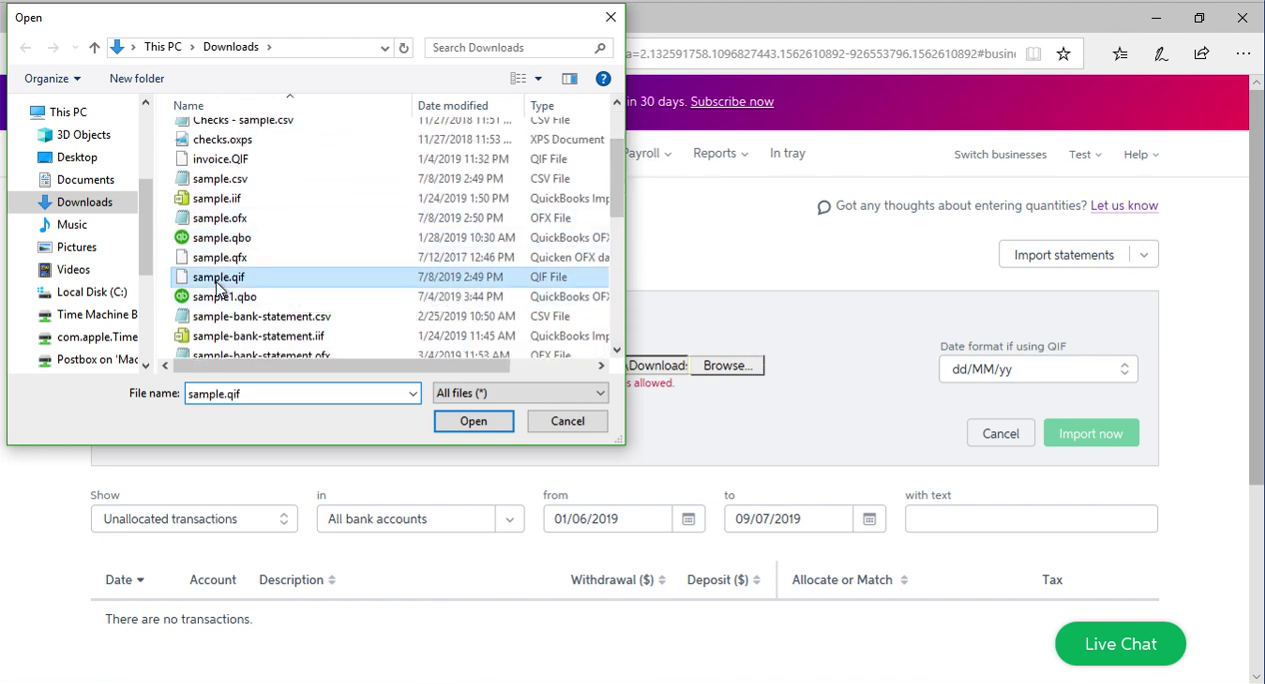Expand the Import statements split arrow
Viewport: 1265px width, 684px height.
(1144, 255)
